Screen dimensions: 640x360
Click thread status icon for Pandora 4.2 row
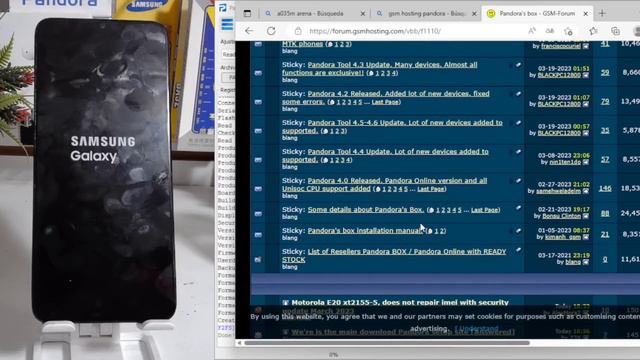coord(258,102)
